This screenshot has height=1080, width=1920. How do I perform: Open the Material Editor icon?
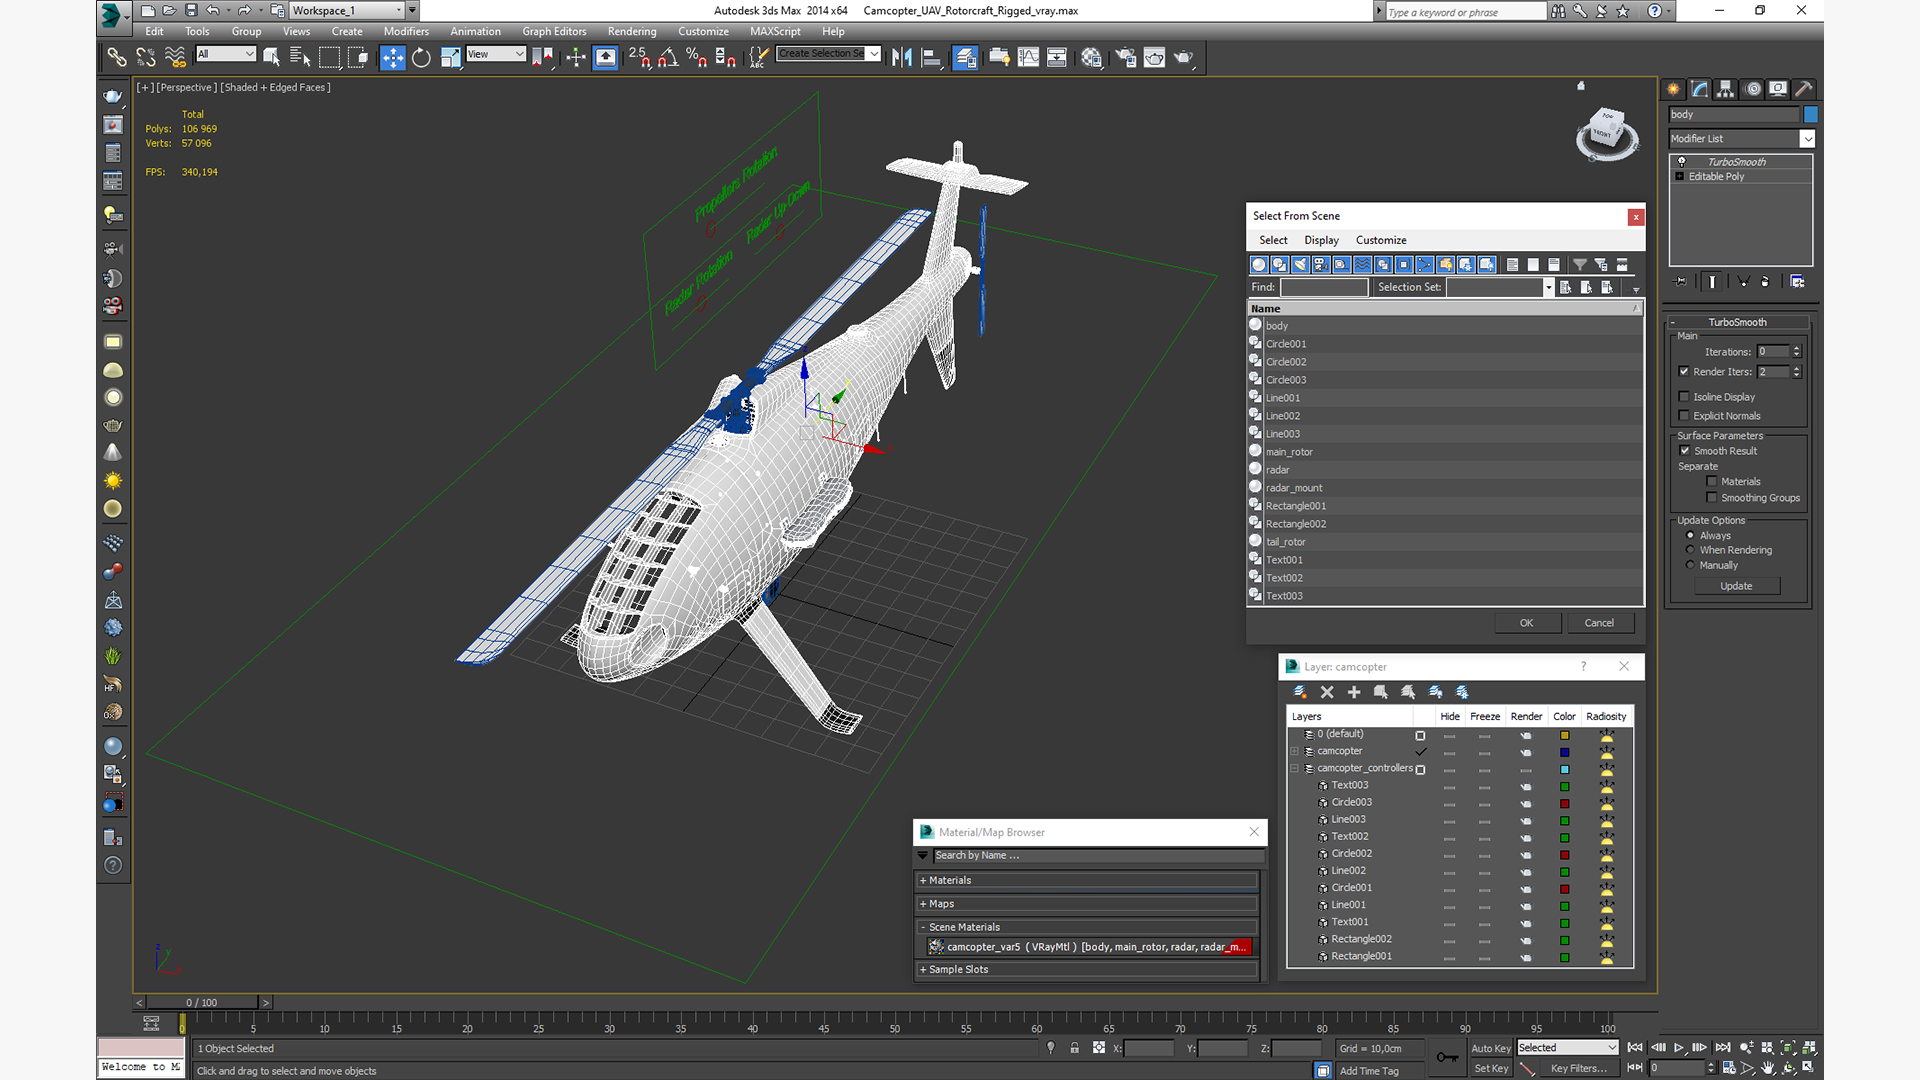point(1091,57)
